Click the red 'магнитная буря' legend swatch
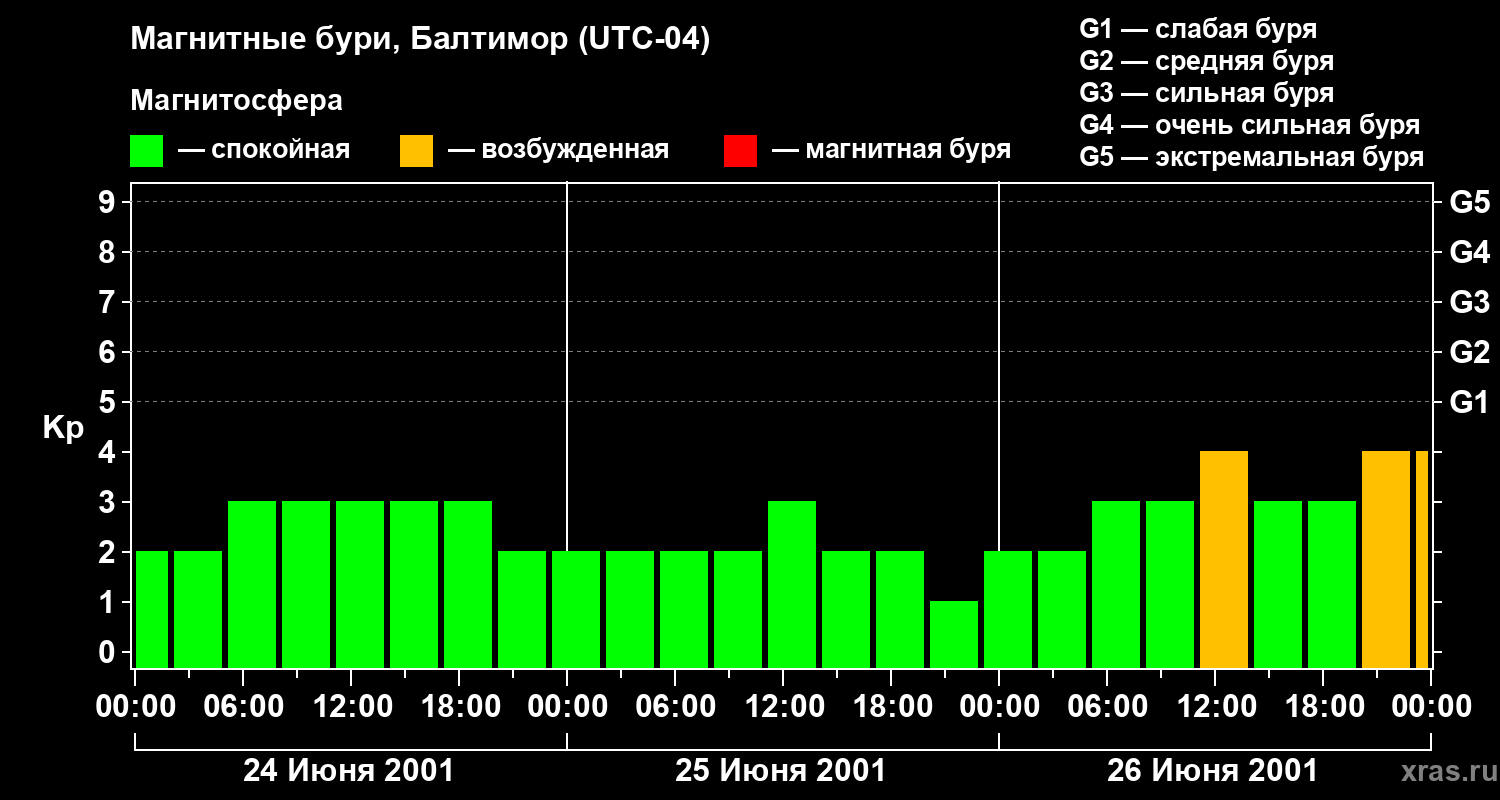 (740, 151)
